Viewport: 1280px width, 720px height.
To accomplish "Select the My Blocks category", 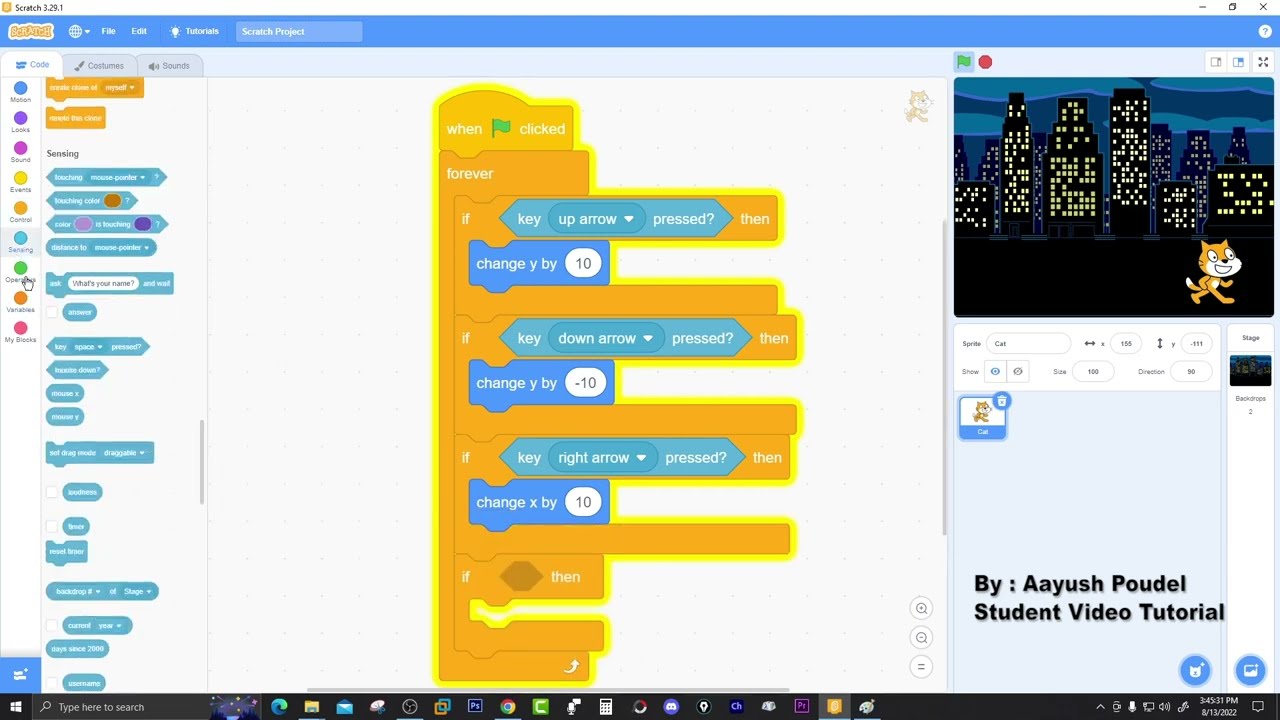I will click(20, 333).
